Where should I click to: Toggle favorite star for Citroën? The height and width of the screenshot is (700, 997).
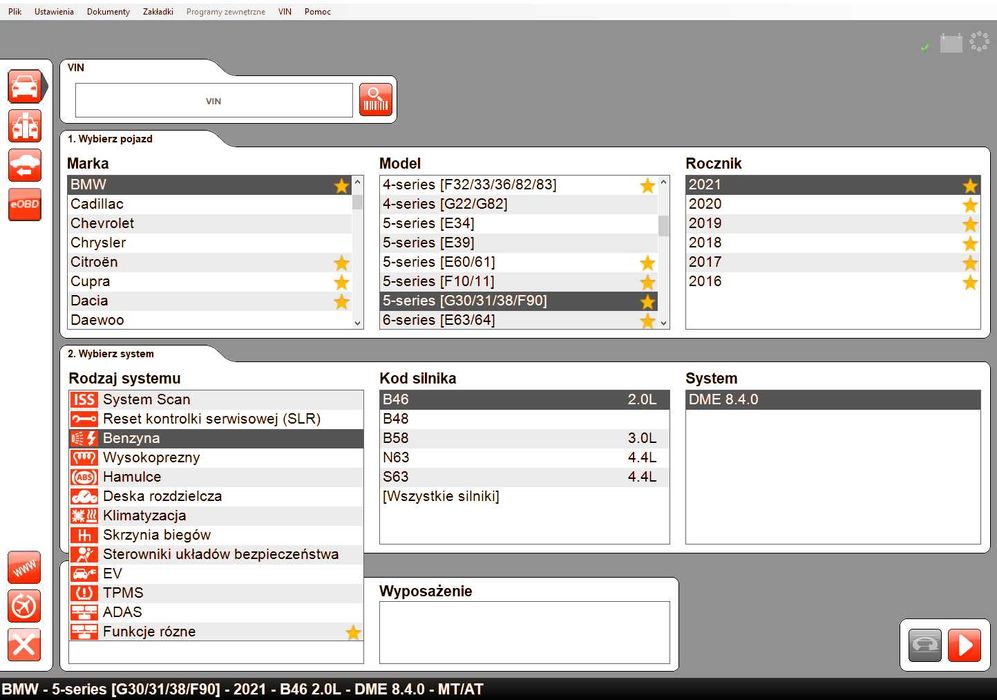click(x=341, y=263)
